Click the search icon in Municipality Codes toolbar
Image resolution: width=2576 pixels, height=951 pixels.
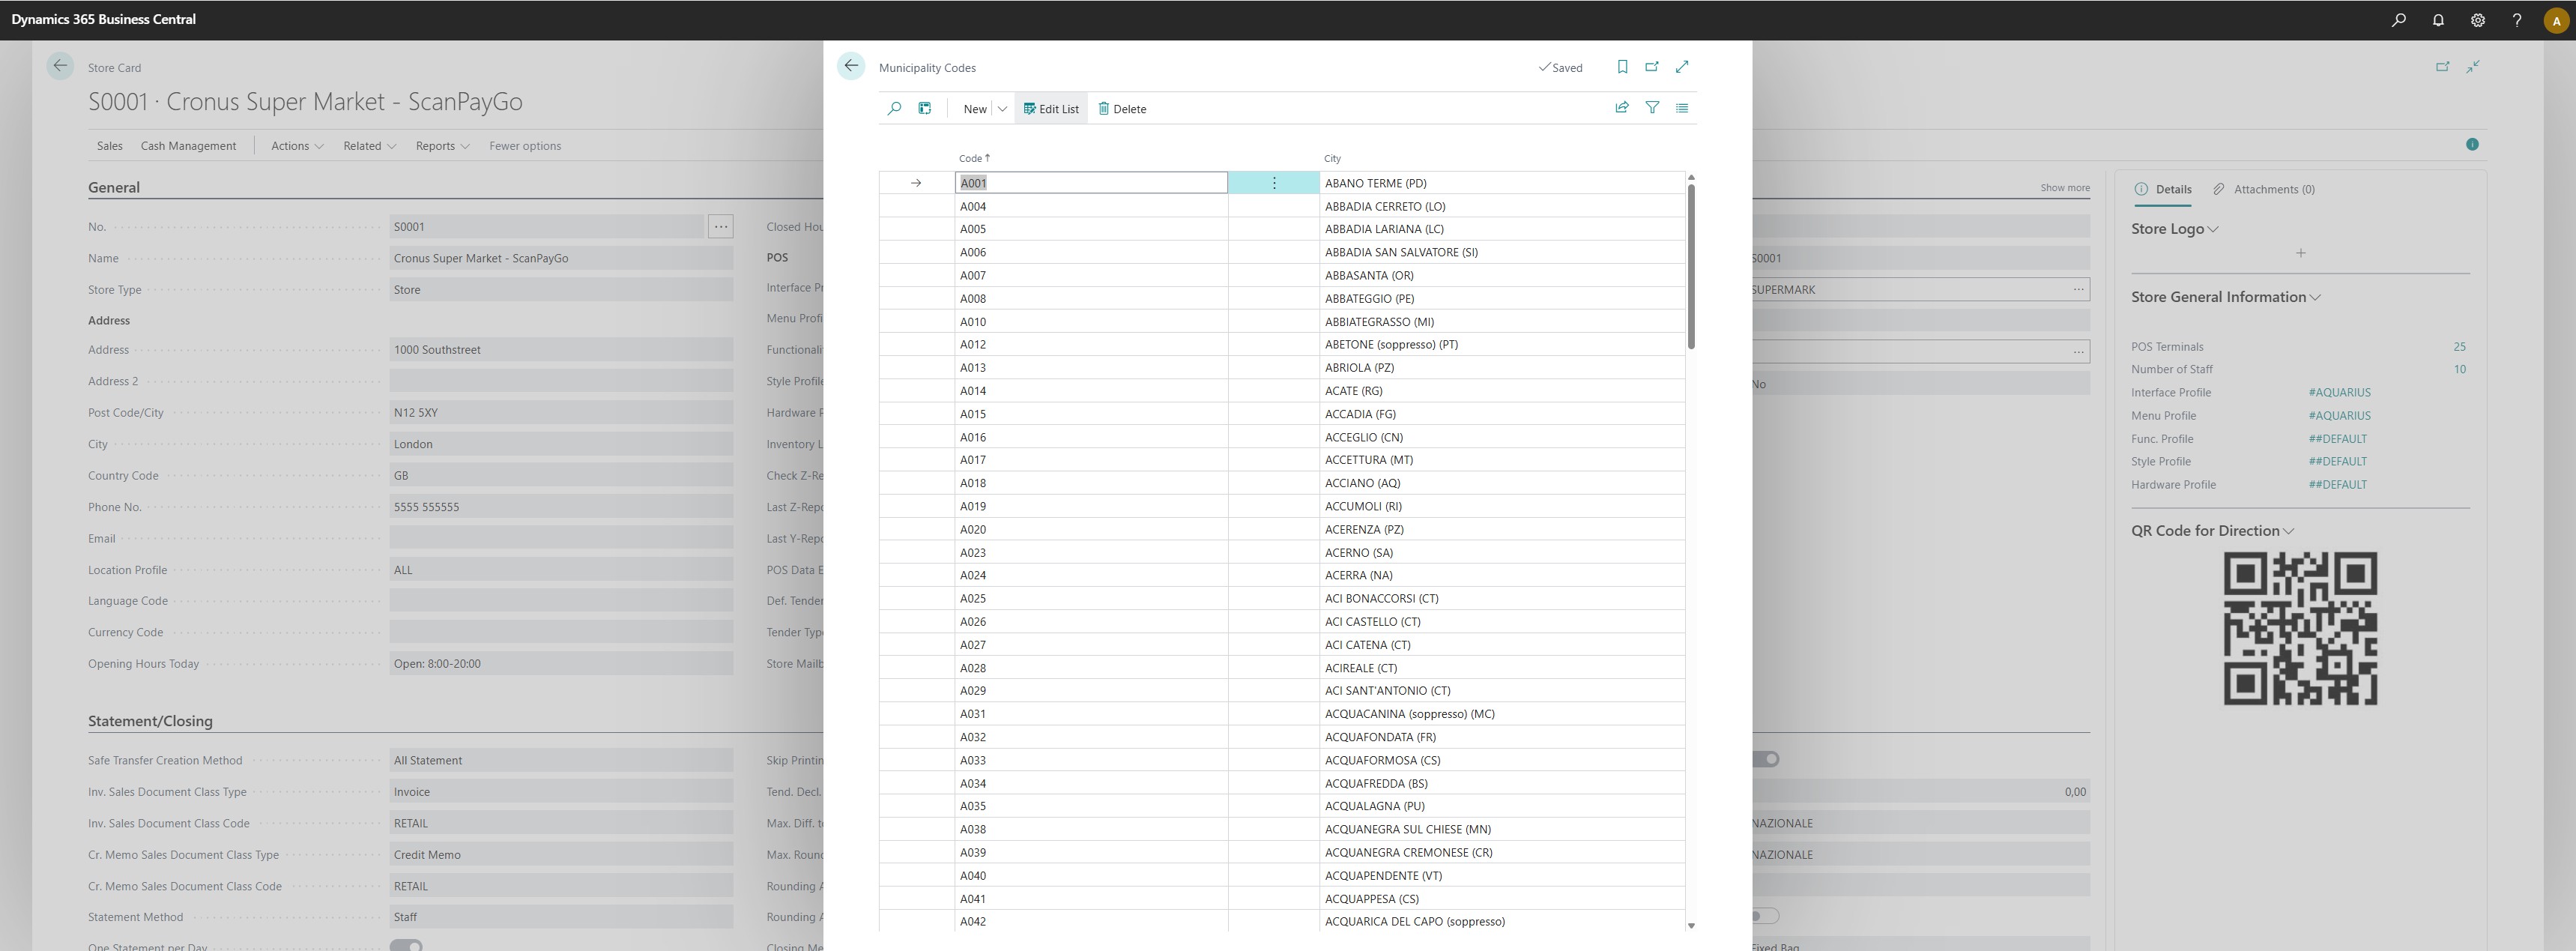click(894, 108)
